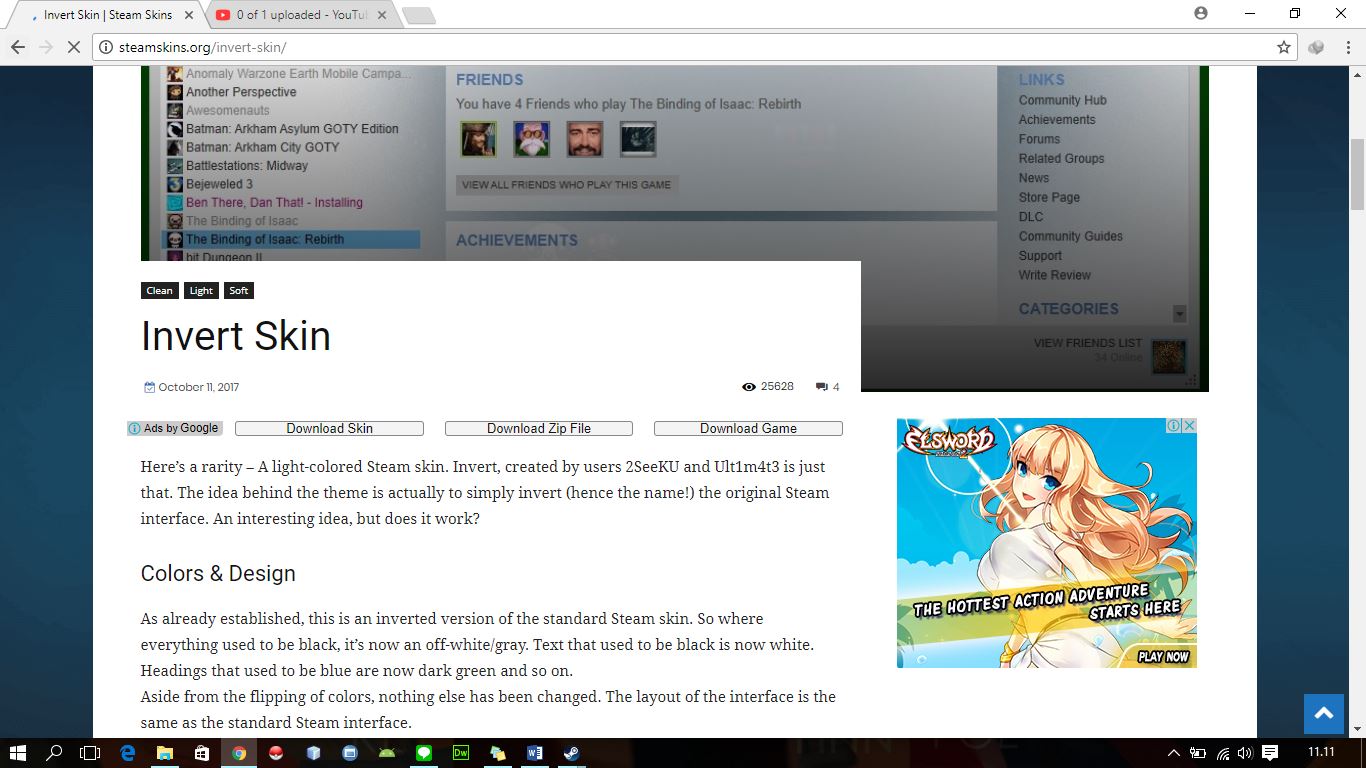Open Dreamweaver from the taskbar
The width and height of the screenshot is (1366, 768).
[x=461, y=753]
